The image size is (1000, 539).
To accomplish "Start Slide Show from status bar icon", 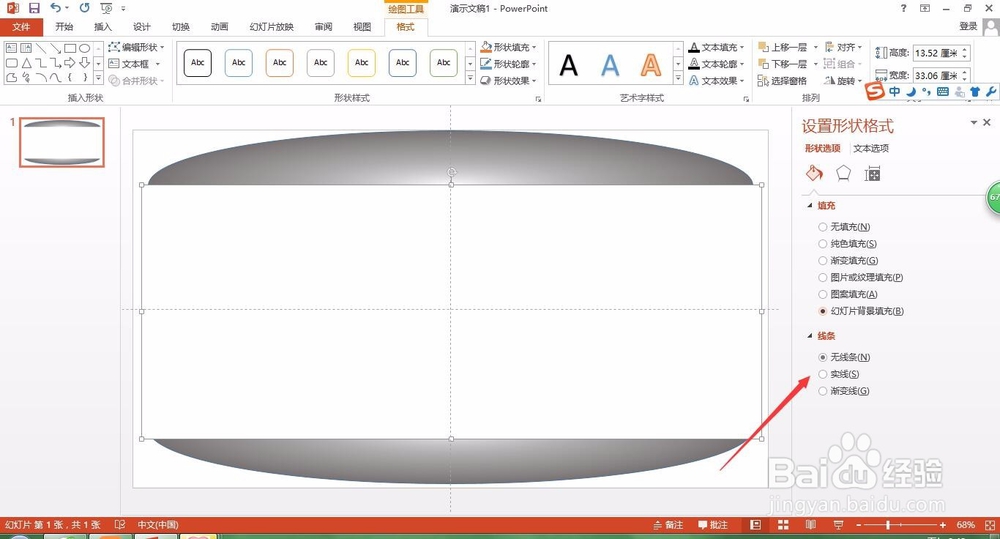I will point(838,525).
